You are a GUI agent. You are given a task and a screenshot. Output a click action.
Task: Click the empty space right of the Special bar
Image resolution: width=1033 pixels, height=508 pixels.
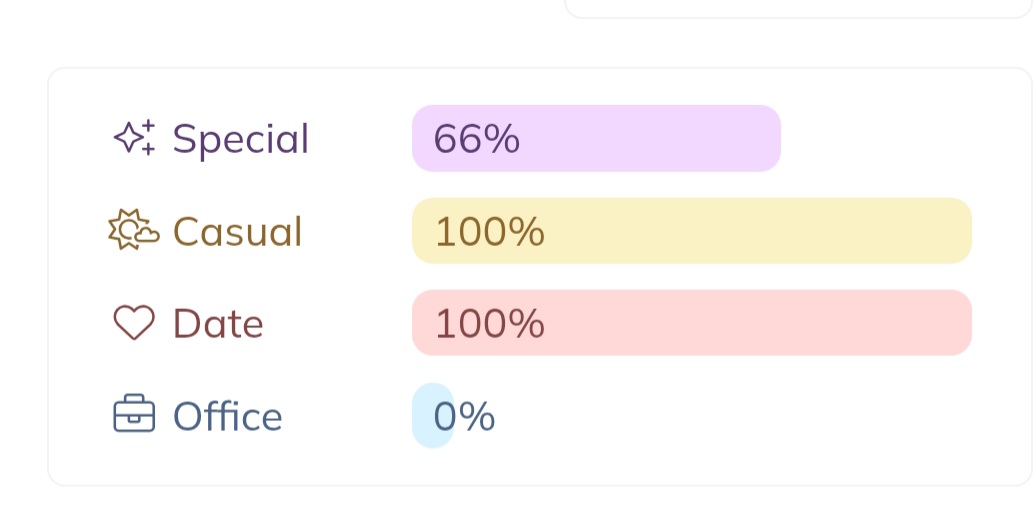click(x=880, y=138)
